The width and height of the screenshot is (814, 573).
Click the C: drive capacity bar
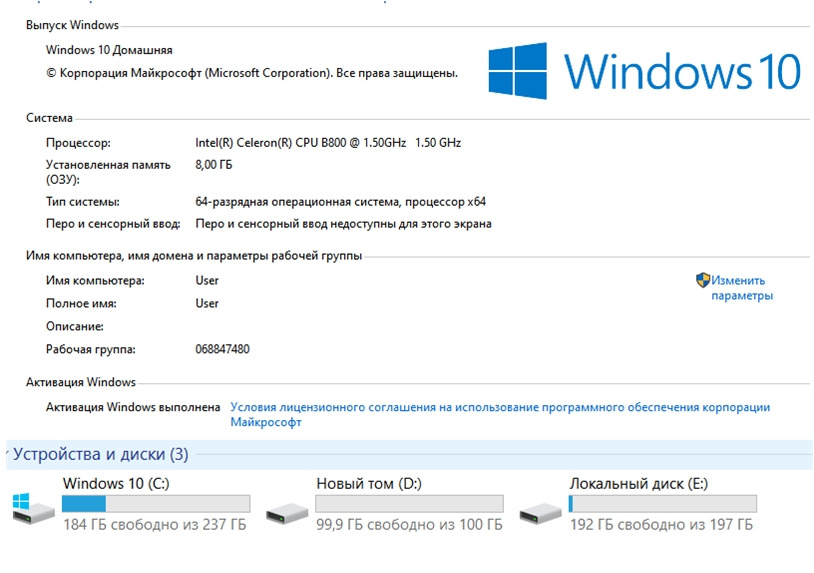click(x=155, y=503)
